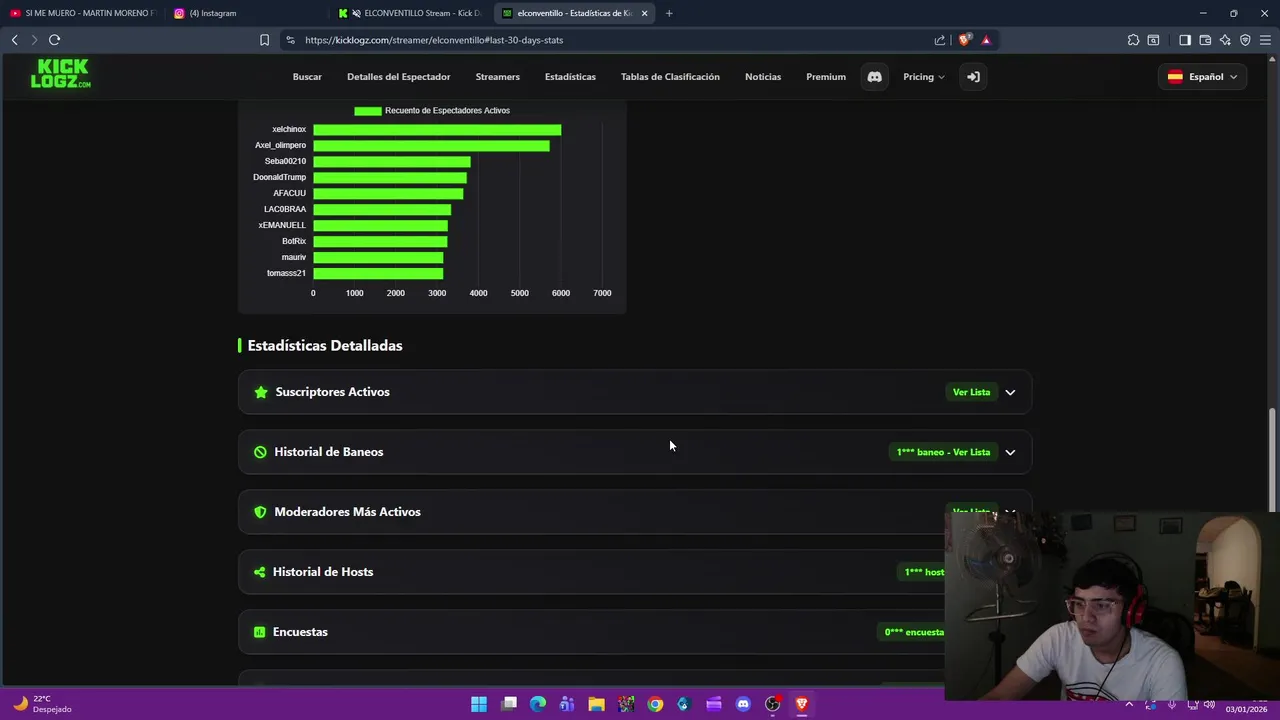Open browser hamburger menu
Image resolution: width=1280 pixels, height=720 pixels.
(1265, 40)
